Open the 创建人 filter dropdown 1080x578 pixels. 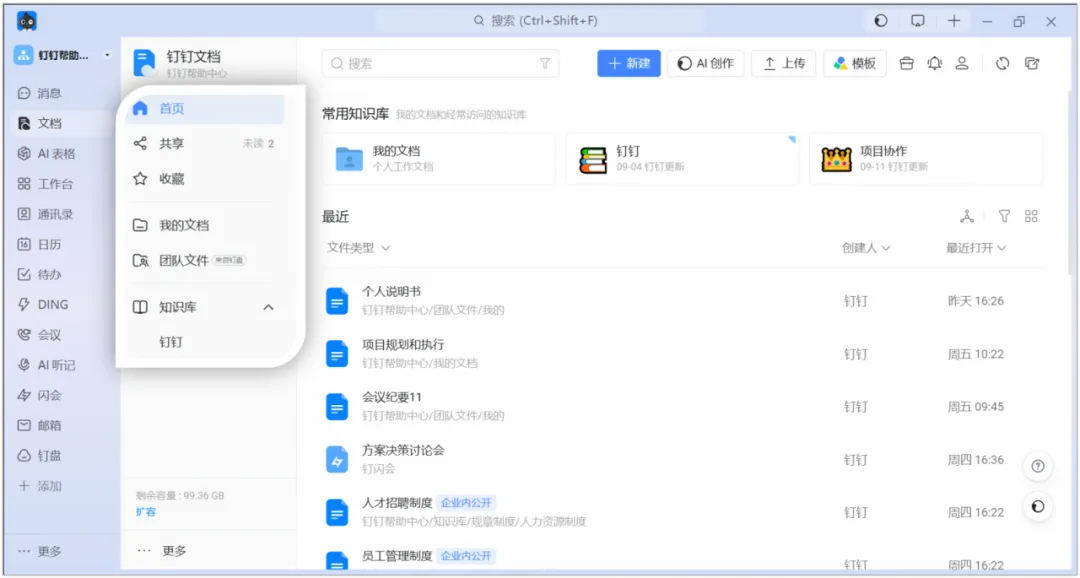point(866,247)
